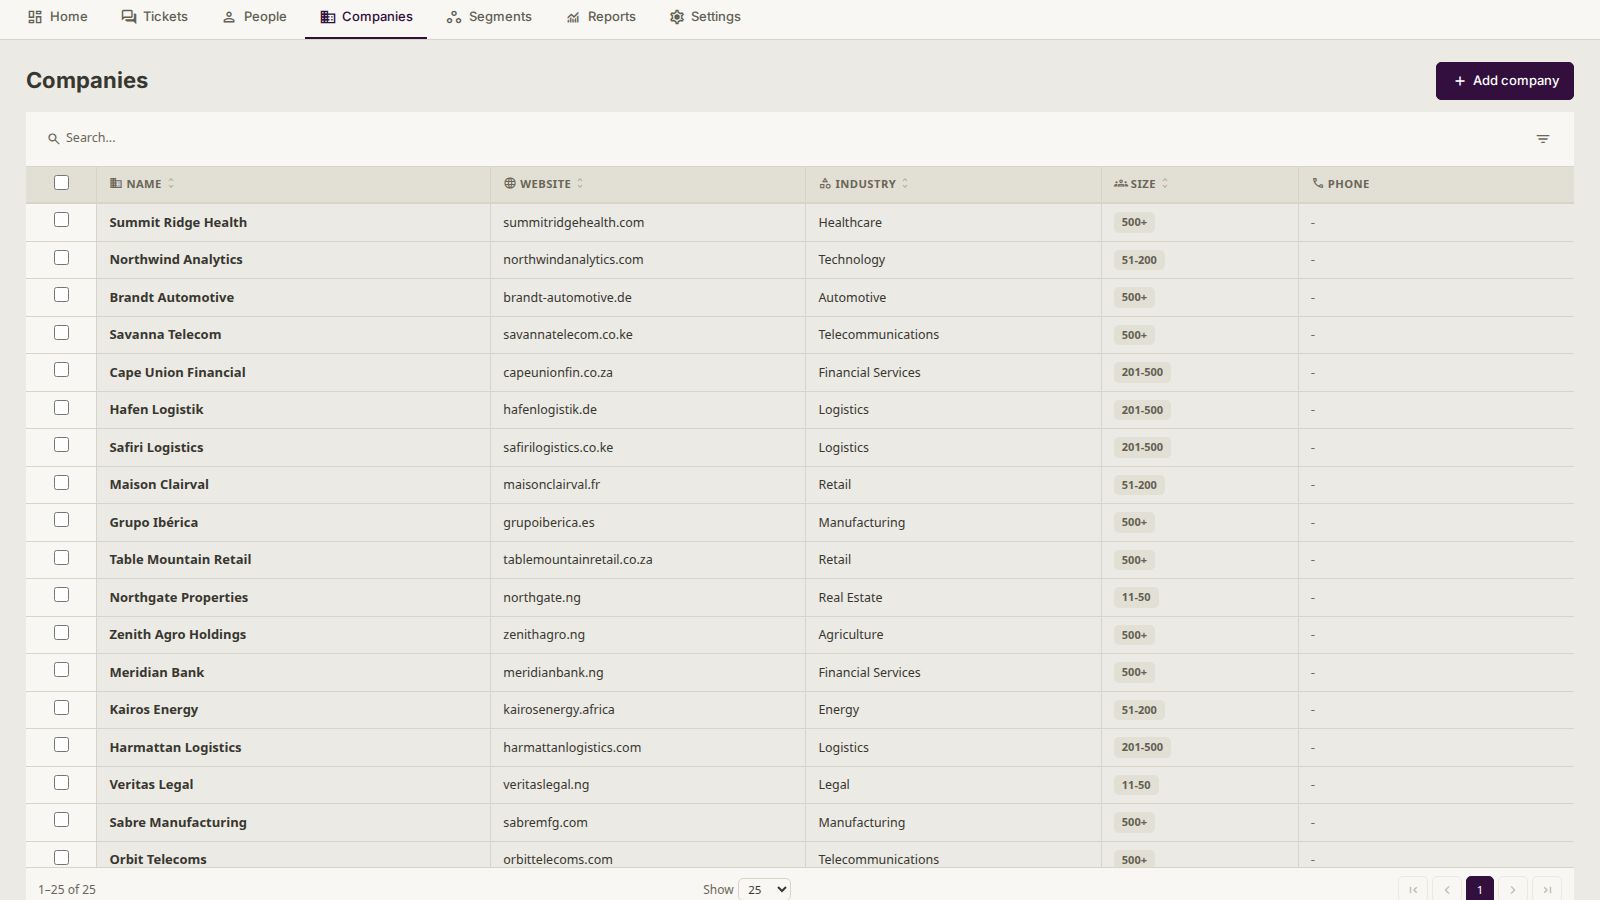The width and height of the screenshot is (1600, 900).
Task: Open Northwind Analytics company link
Action: pos(176,260)
